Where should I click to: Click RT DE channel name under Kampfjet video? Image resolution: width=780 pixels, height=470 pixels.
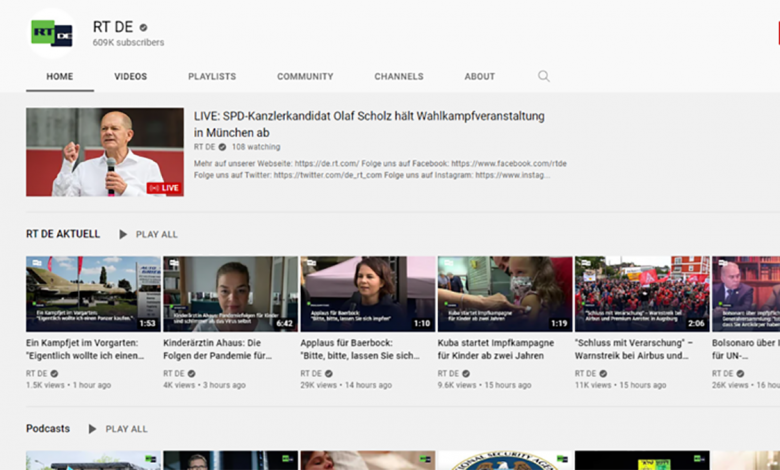point(37,374)
